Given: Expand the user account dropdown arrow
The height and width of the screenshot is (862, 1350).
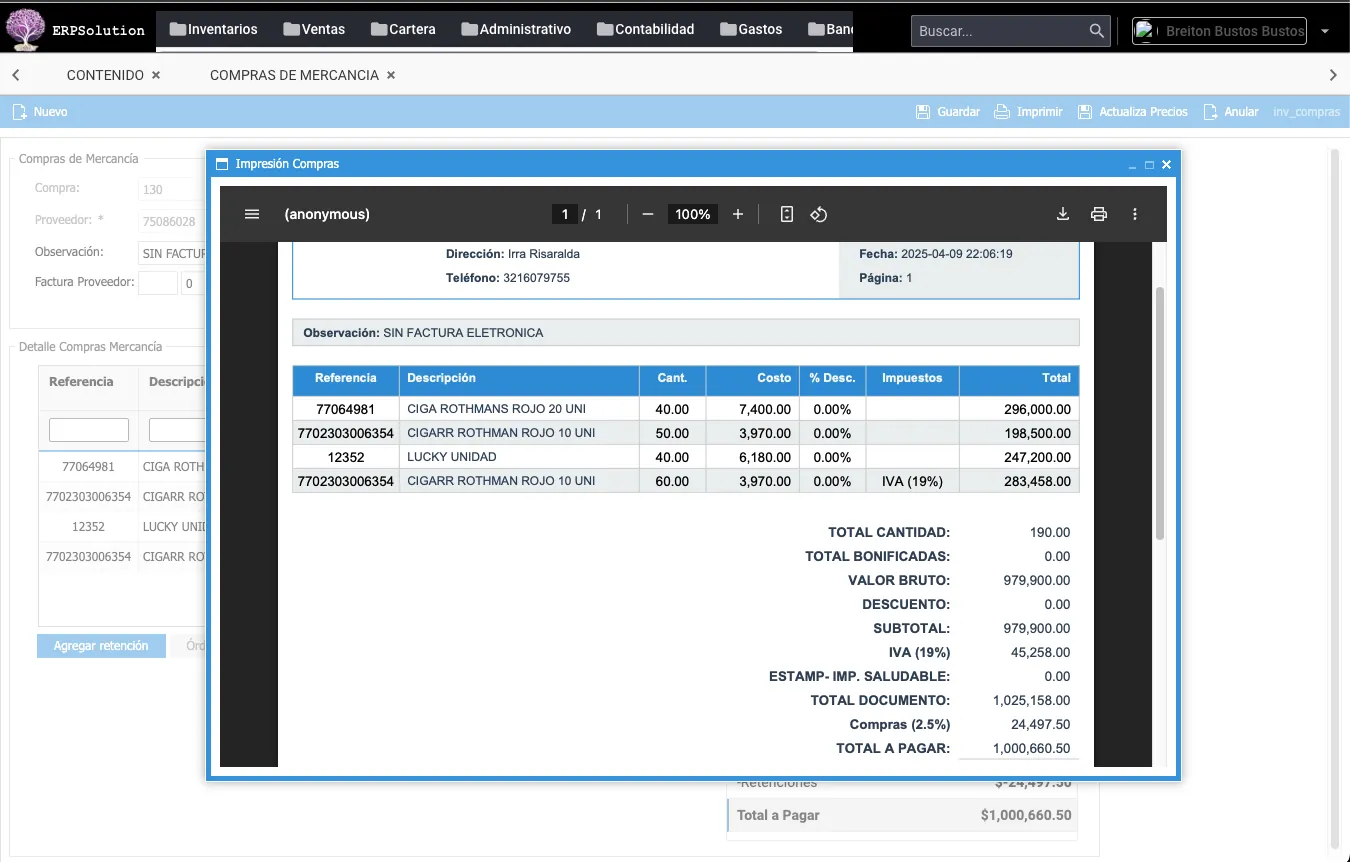Looking at the screenshot, I should [1325, 31].
